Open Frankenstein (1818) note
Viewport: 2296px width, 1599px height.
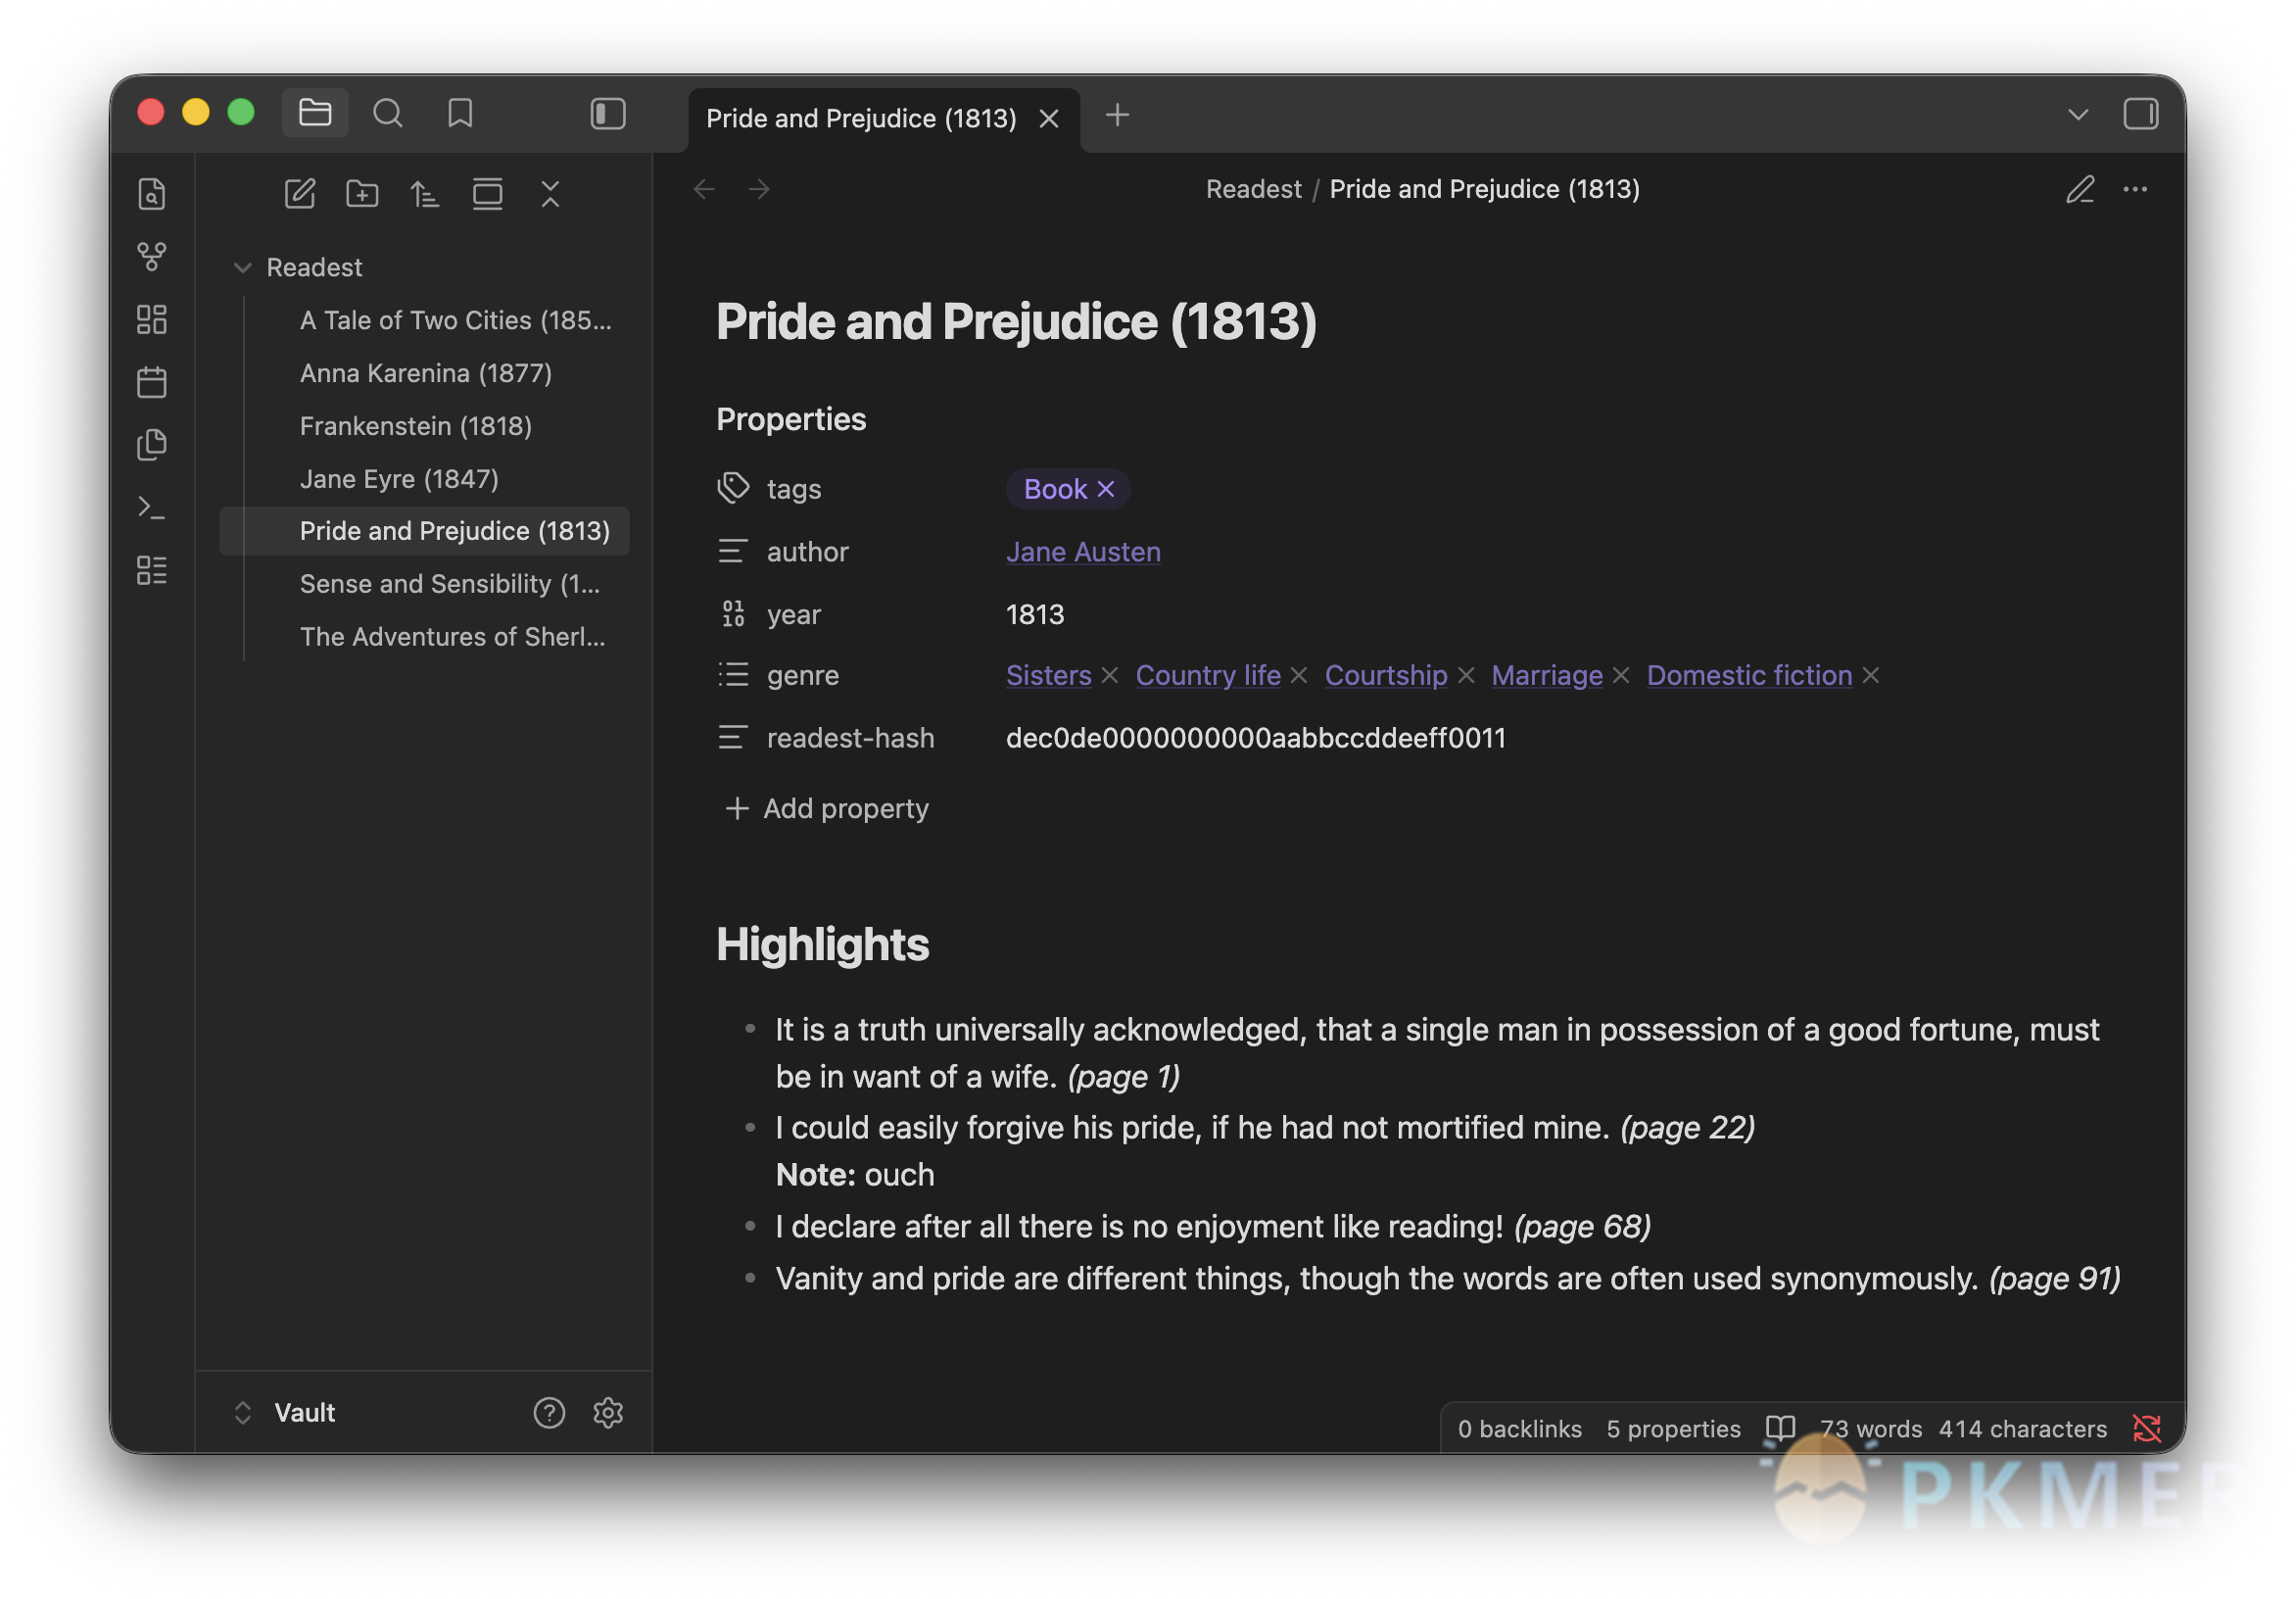pos(416,426)
